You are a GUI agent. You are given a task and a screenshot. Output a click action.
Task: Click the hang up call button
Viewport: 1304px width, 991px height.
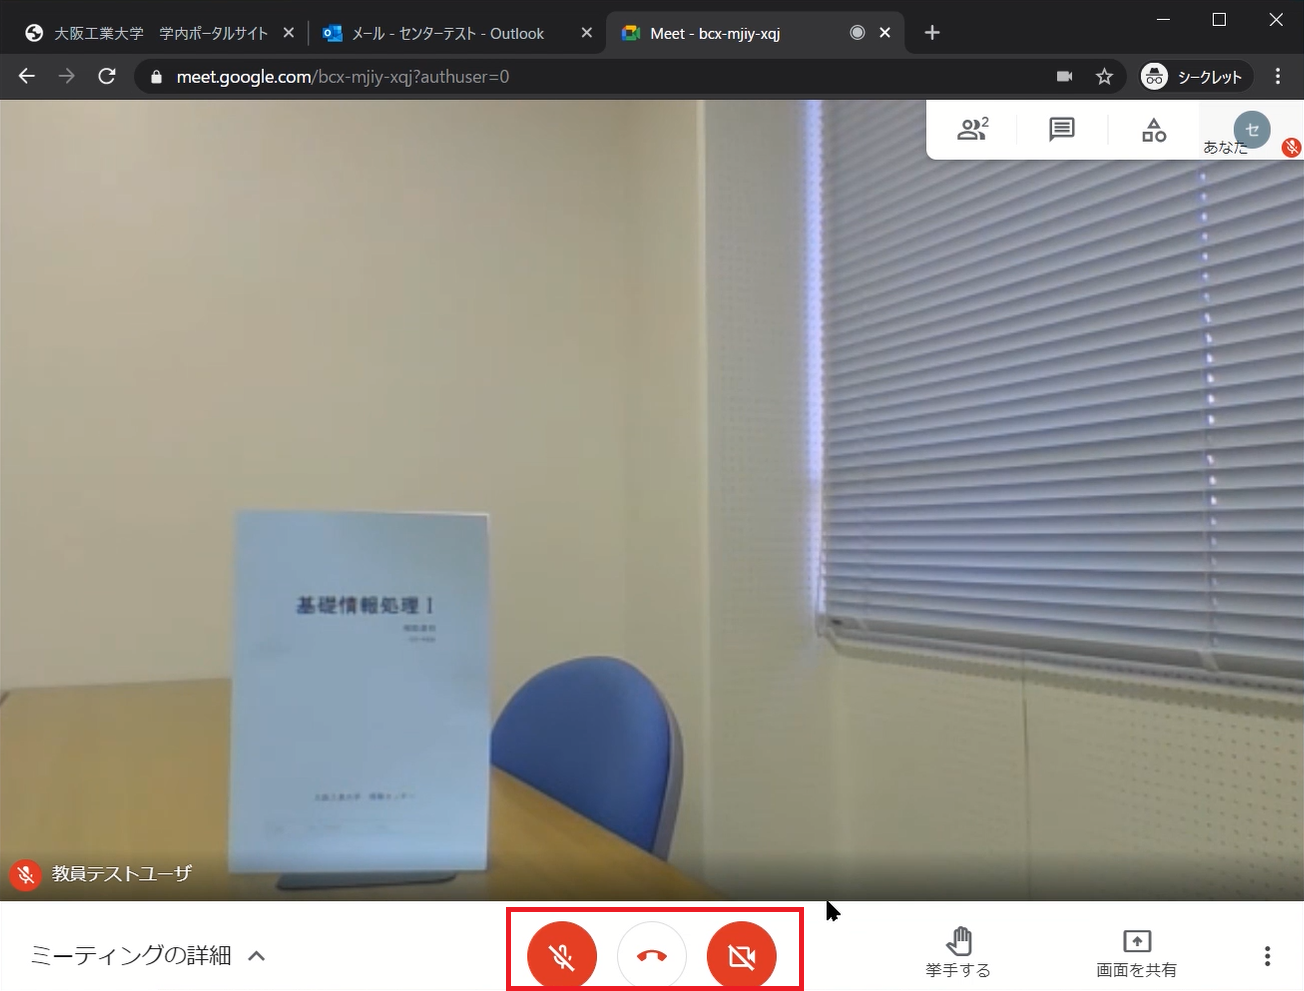(x=652, y=956)
